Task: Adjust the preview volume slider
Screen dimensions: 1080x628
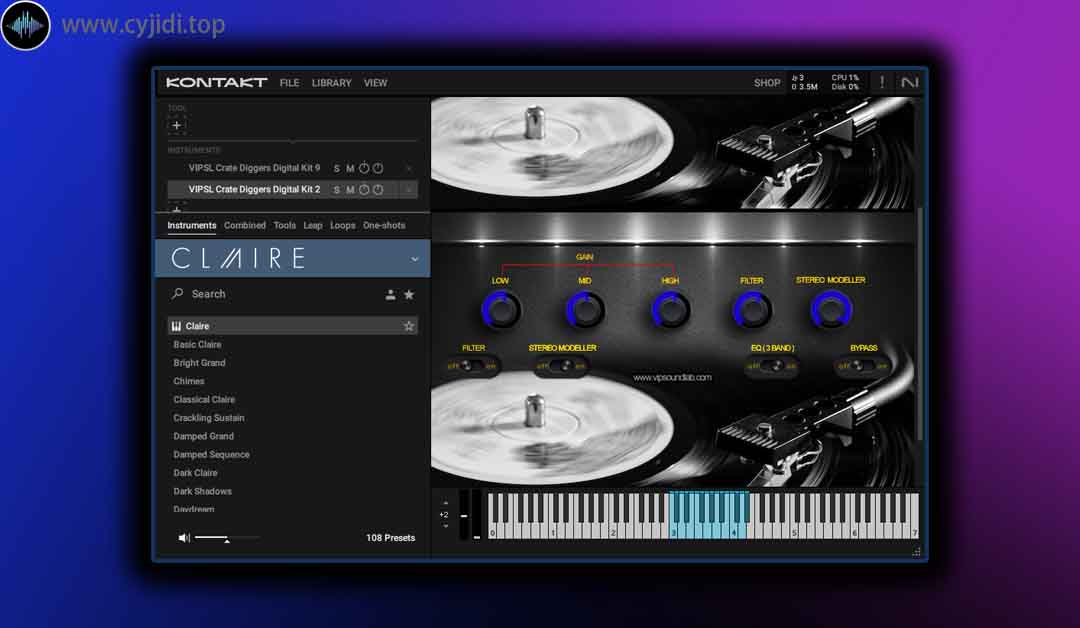Action: click(x=227, y=538)
